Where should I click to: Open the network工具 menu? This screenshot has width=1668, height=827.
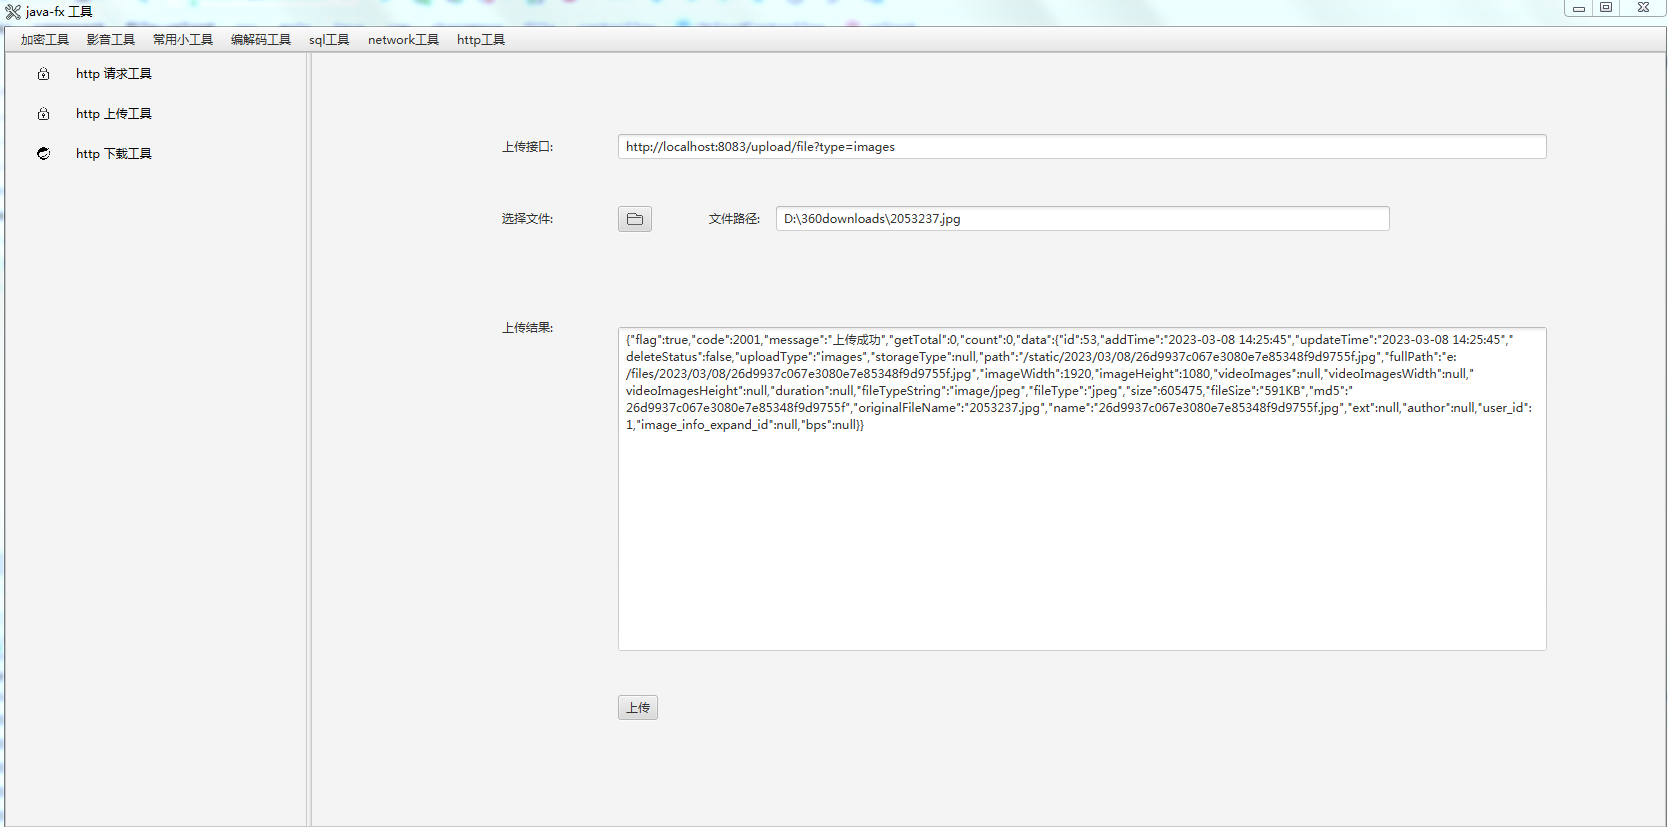(x=403, y=40)
